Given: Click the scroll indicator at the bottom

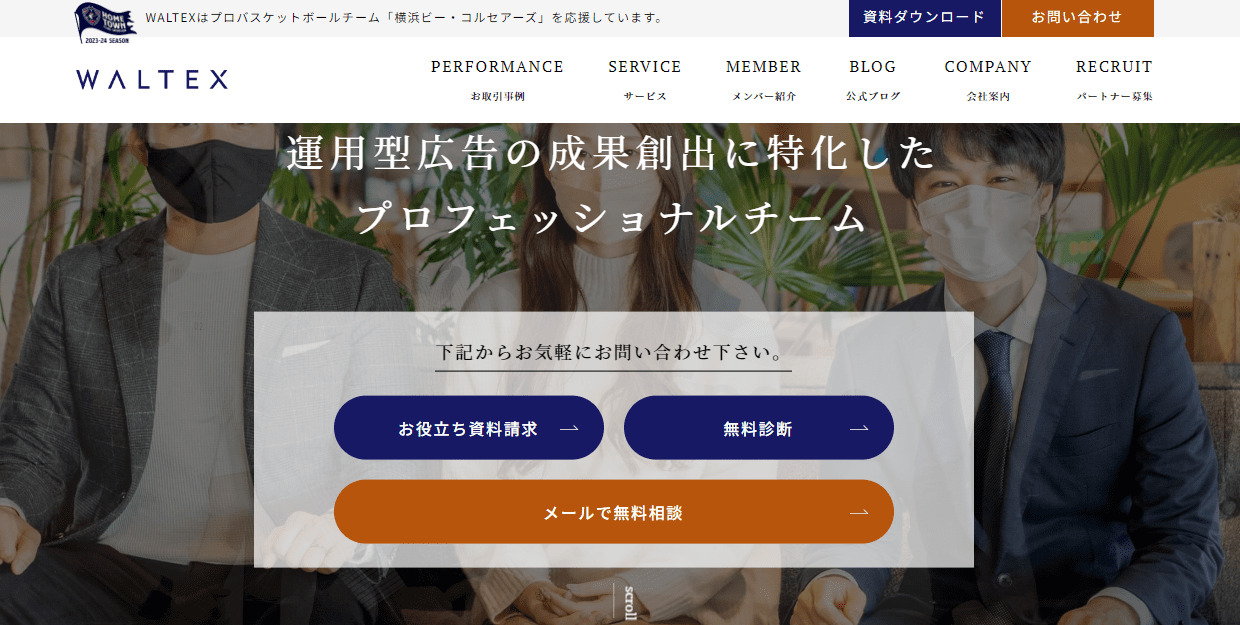Looking at the screenshot, I should click(625, 602).
